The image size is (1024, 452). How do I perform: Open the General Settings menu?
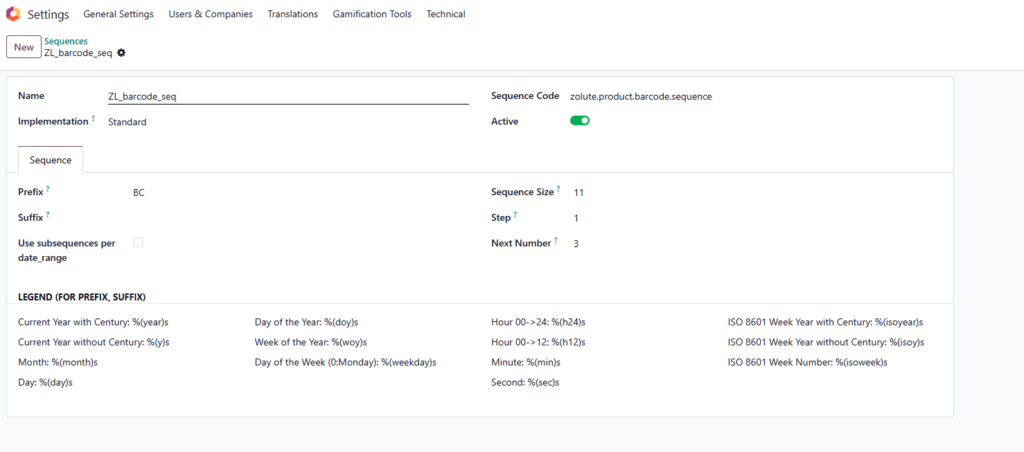coord(118,14)
